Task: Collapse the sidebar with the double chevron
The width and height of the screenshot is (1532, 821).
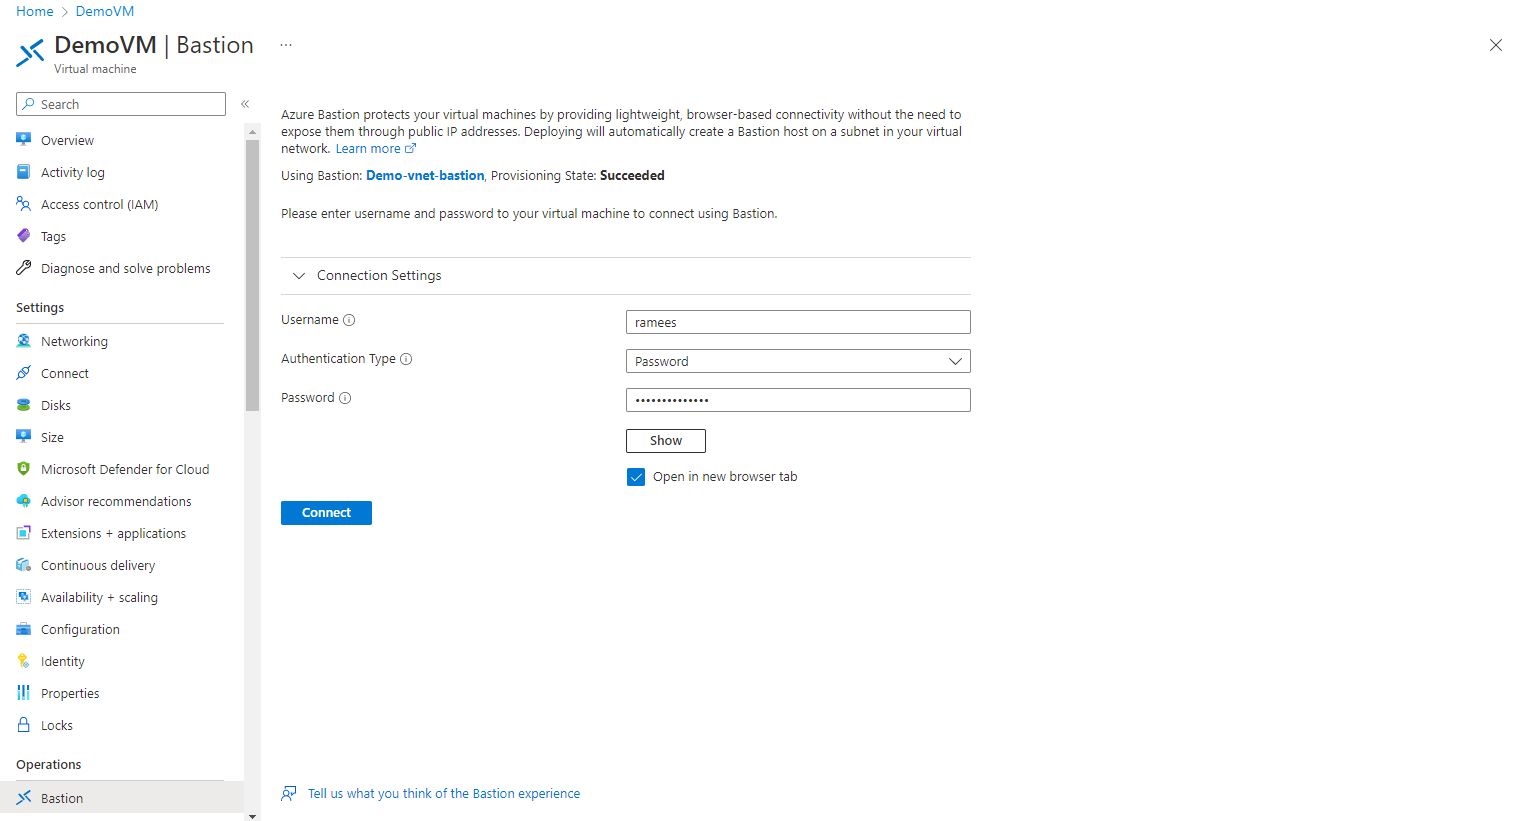Action: pyautogui.click(x=245, y=104)
